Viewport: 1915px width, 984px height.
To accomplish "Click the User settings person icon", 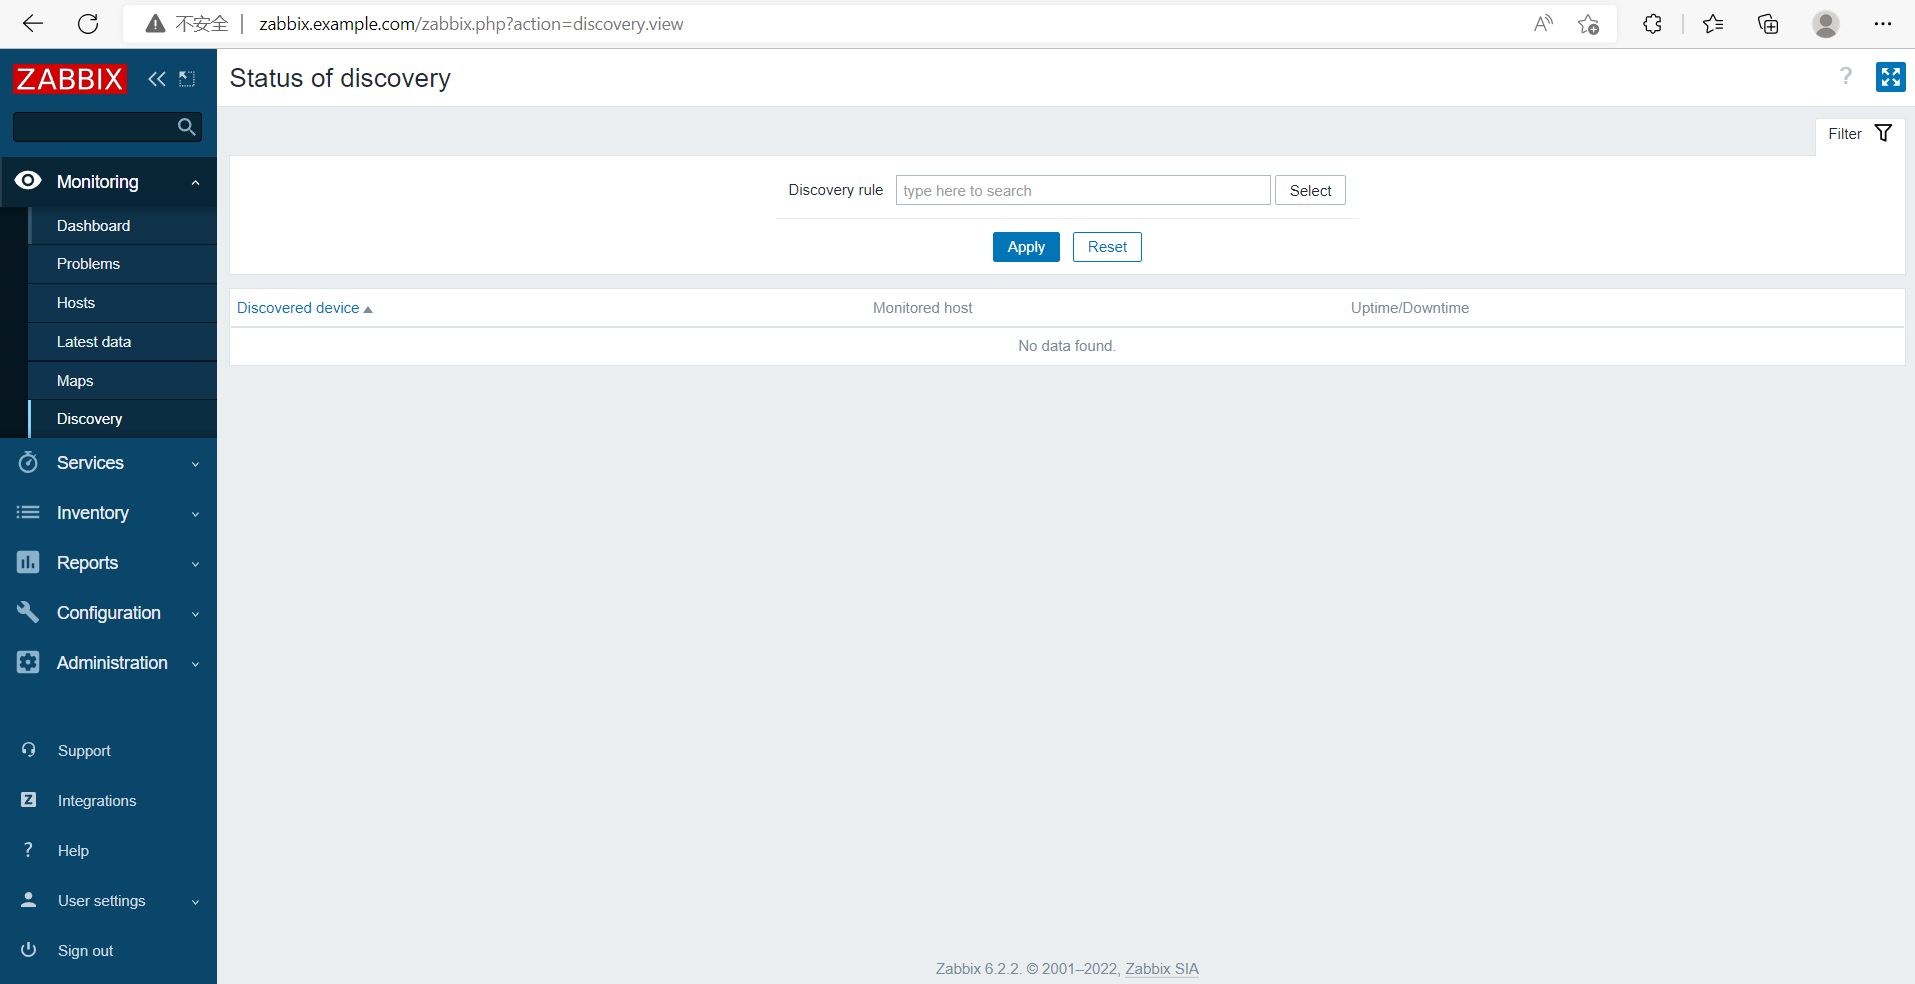I will 29,900.
